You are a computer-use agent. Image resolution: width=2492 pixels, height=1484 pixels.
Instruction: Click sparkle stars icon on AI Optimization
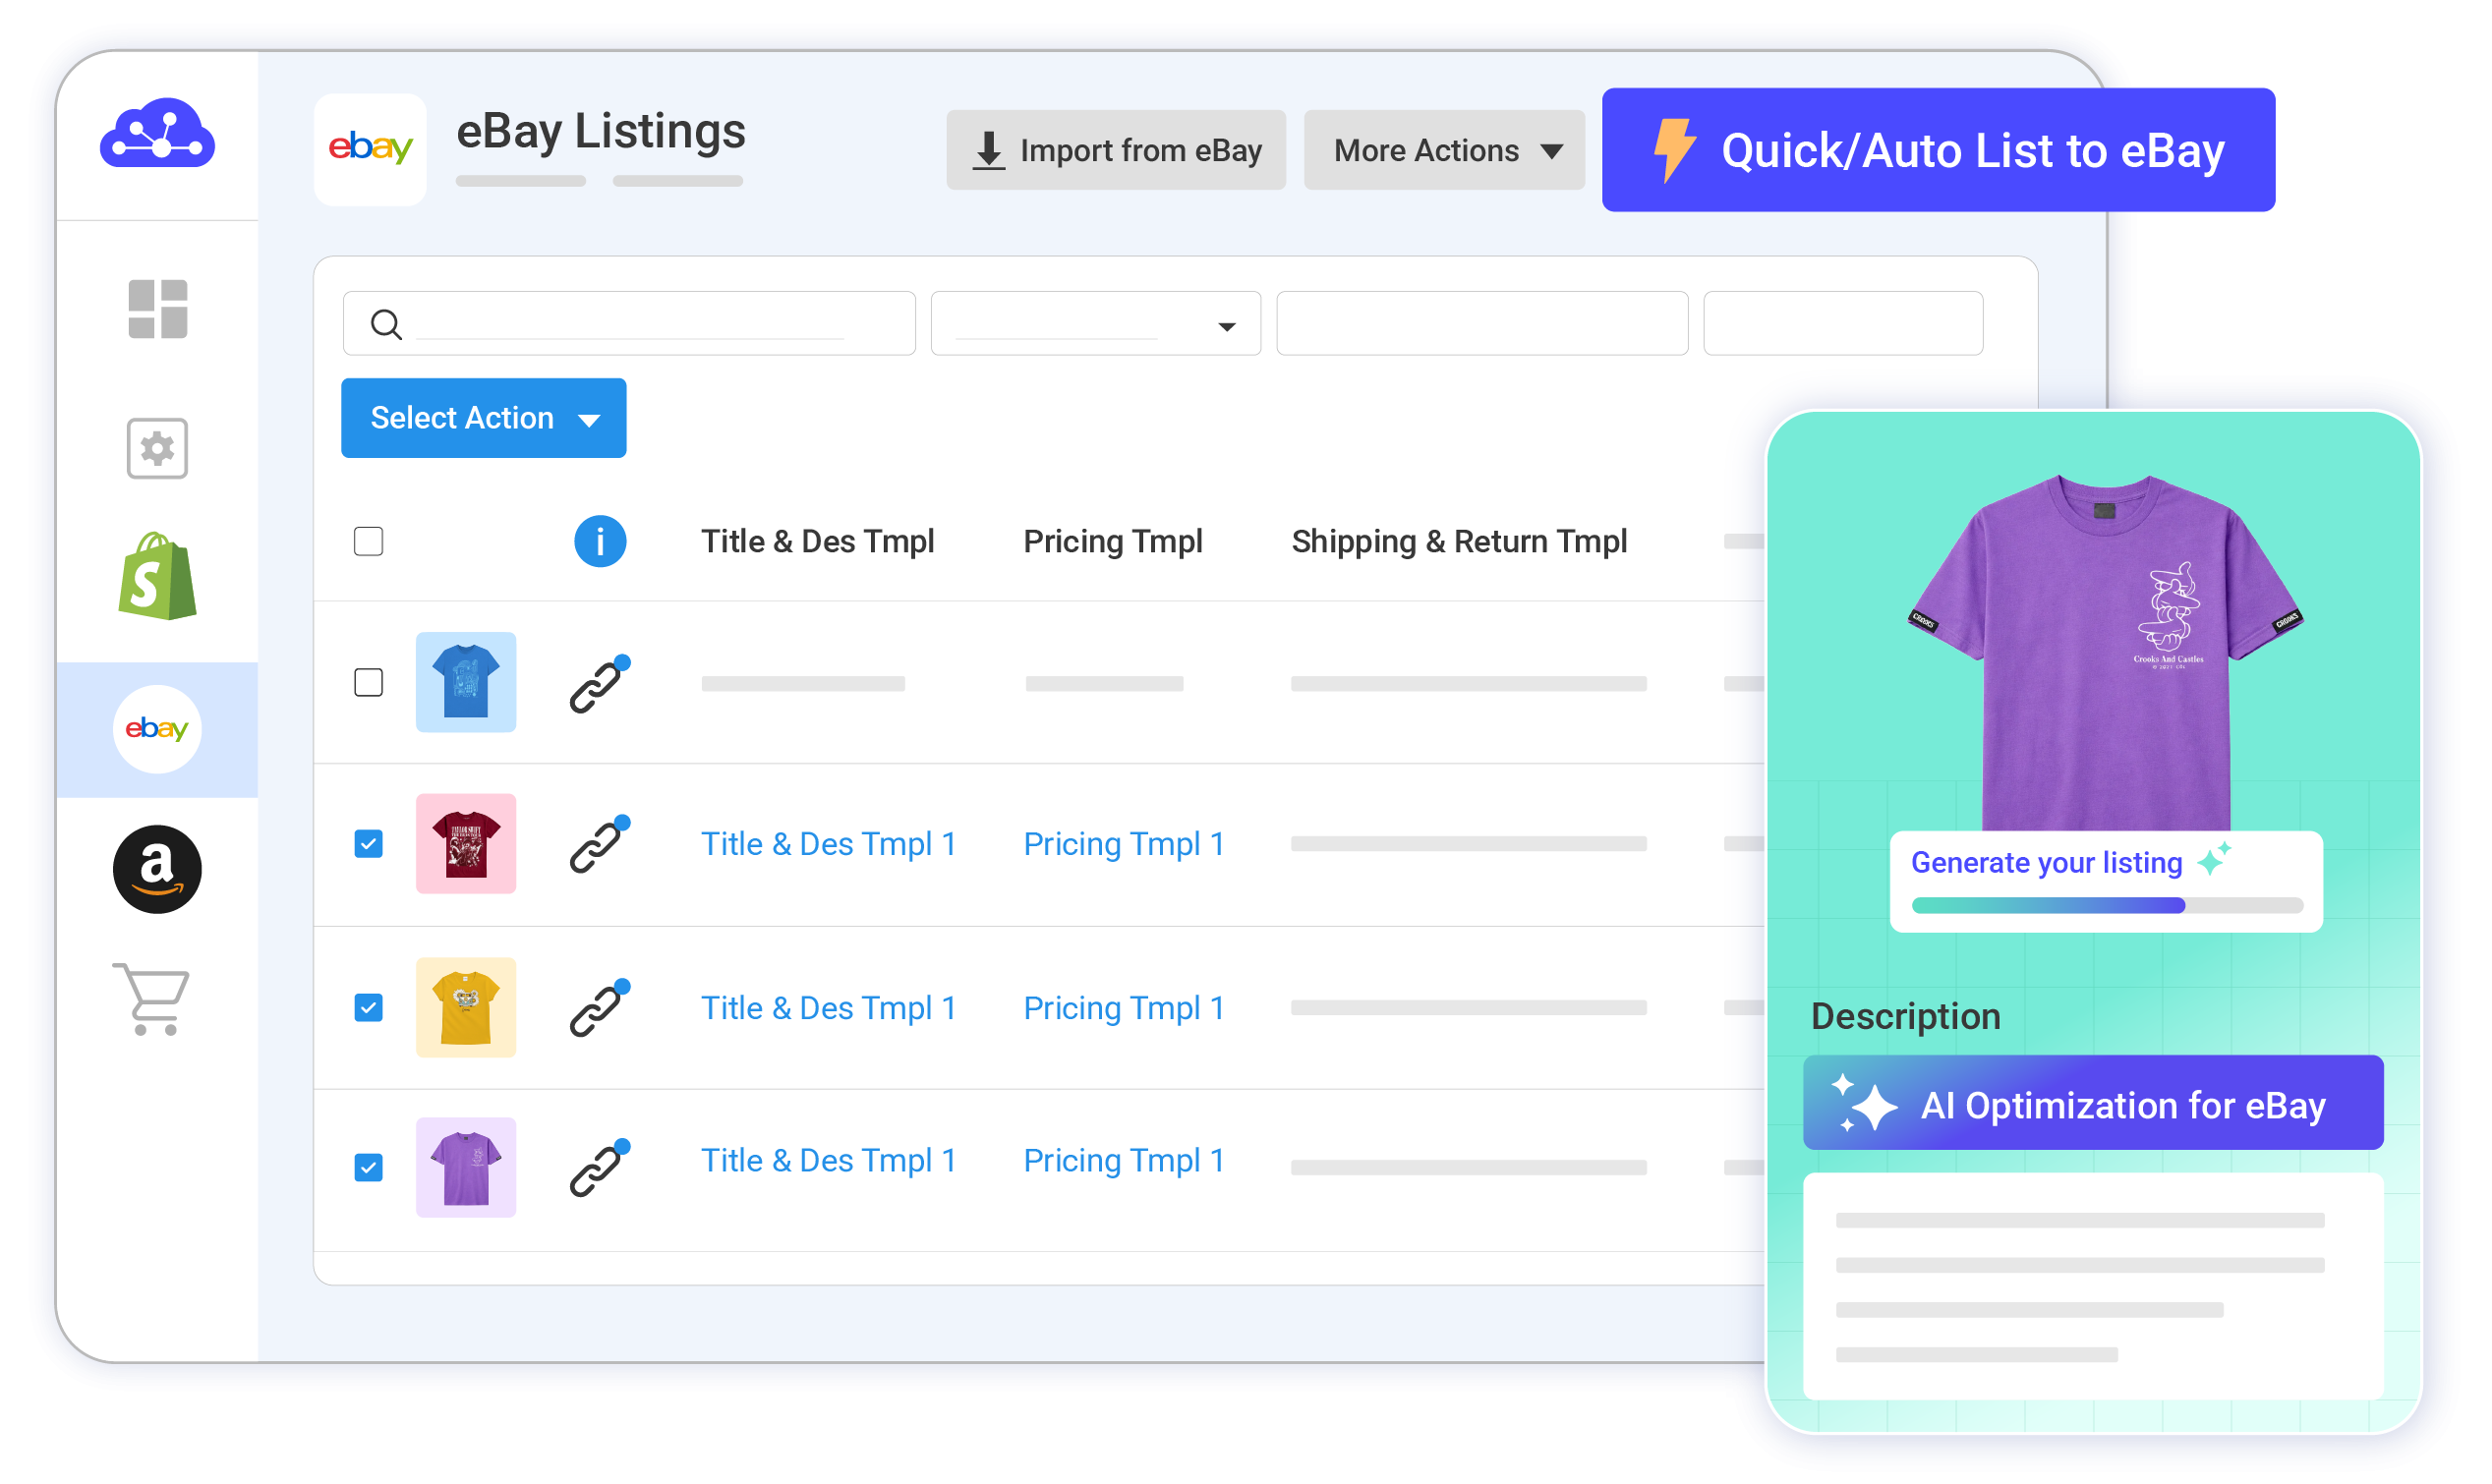(x=1866, y=1105)
